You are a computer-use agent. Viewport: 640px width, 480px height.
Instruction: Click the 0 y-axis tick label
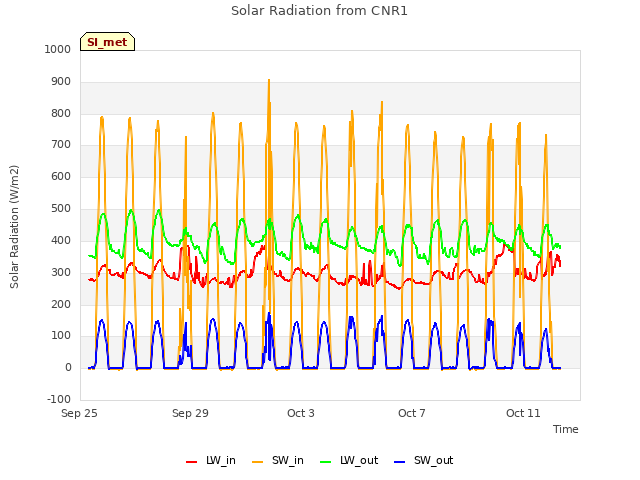(x=68, y=367)
